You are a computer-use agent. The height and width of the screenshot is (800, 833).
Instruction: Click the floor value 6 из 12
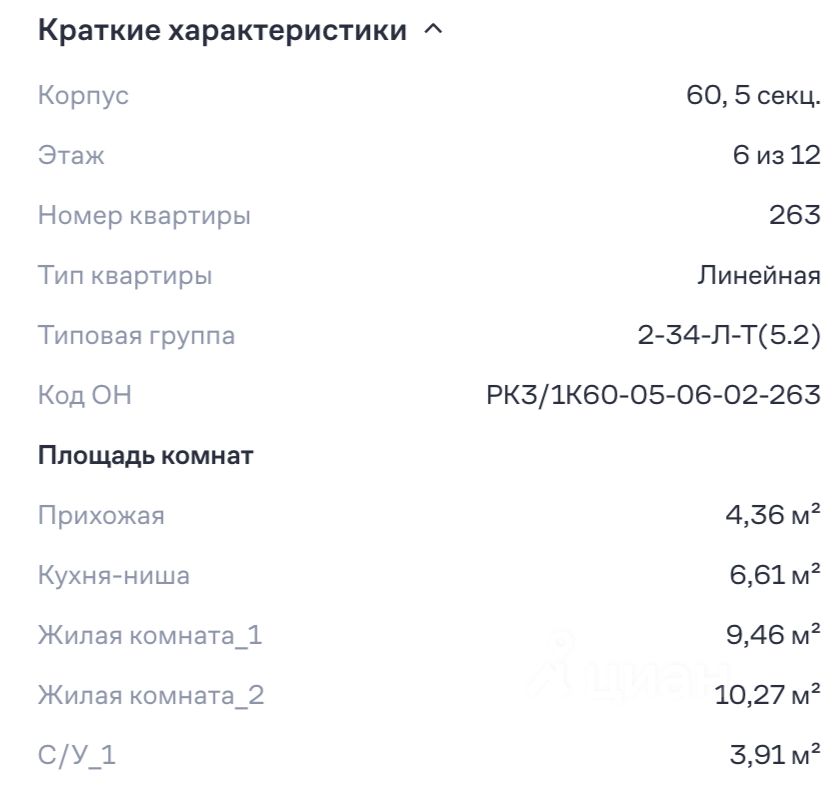tap(776, 155)
